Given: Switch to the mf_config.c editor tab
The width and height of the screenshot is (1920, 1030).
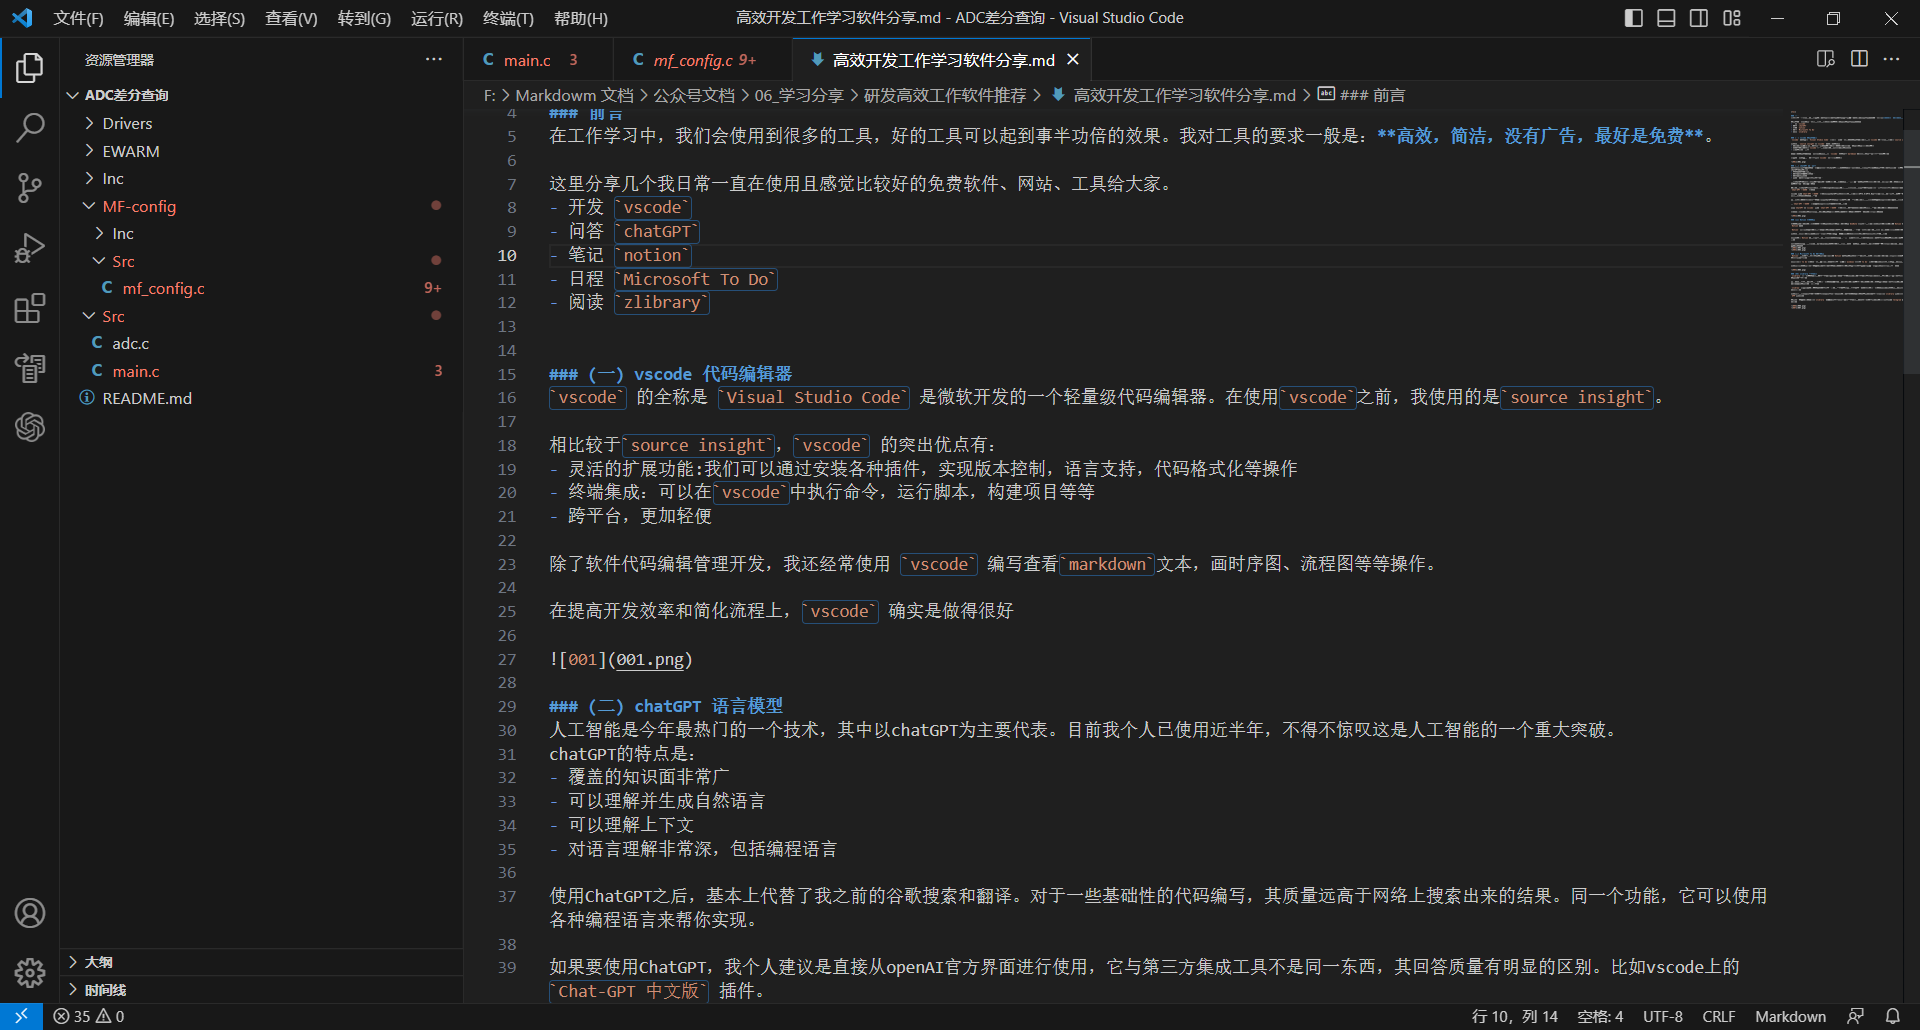Looking at the screenshot, I should [703, 60].
